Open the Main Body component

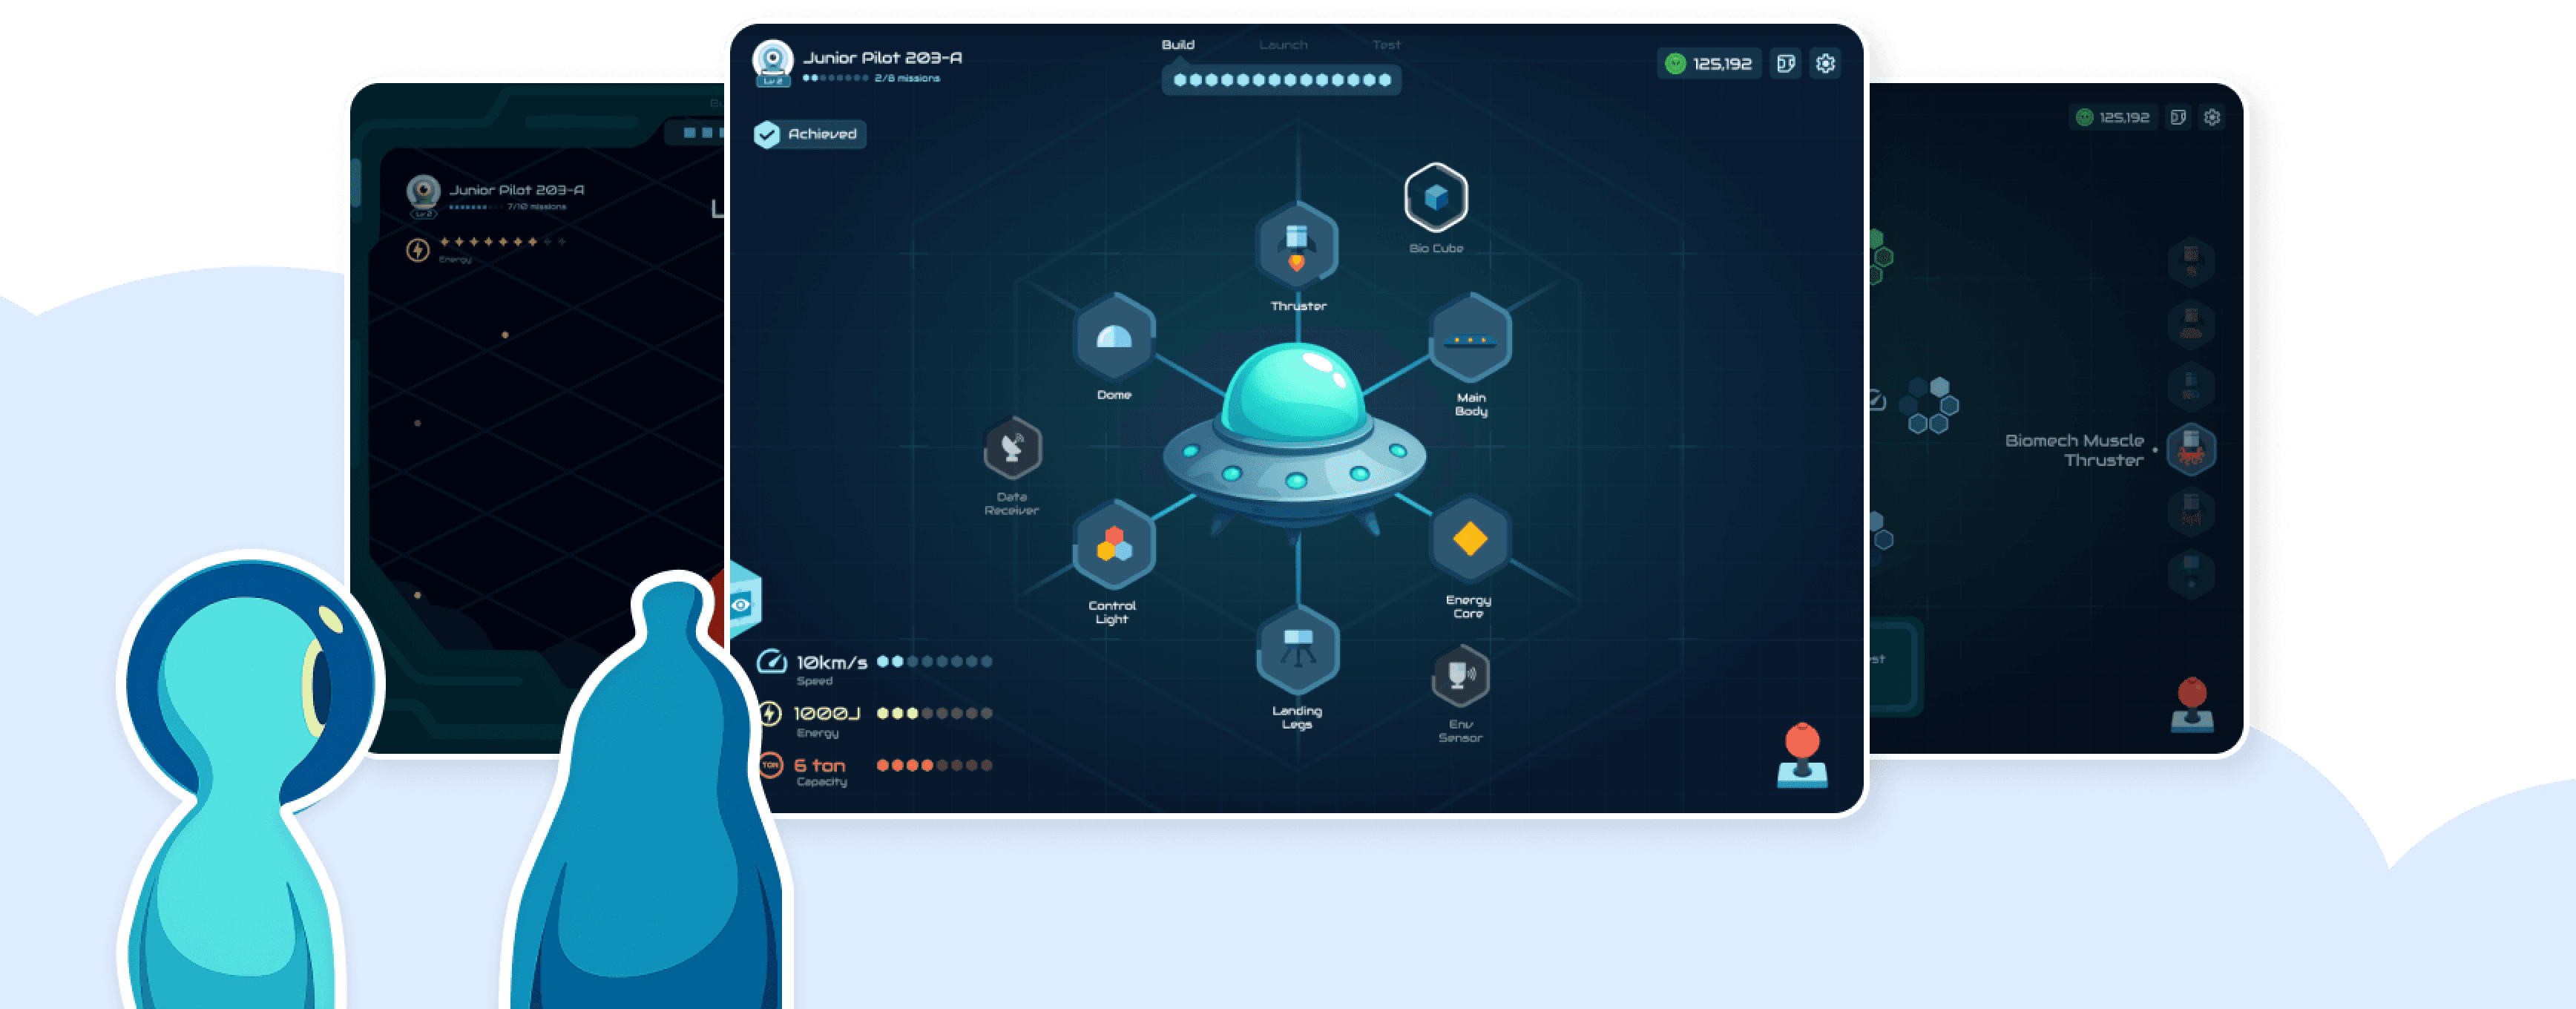pyautogui.click(x=1470, y=338)
